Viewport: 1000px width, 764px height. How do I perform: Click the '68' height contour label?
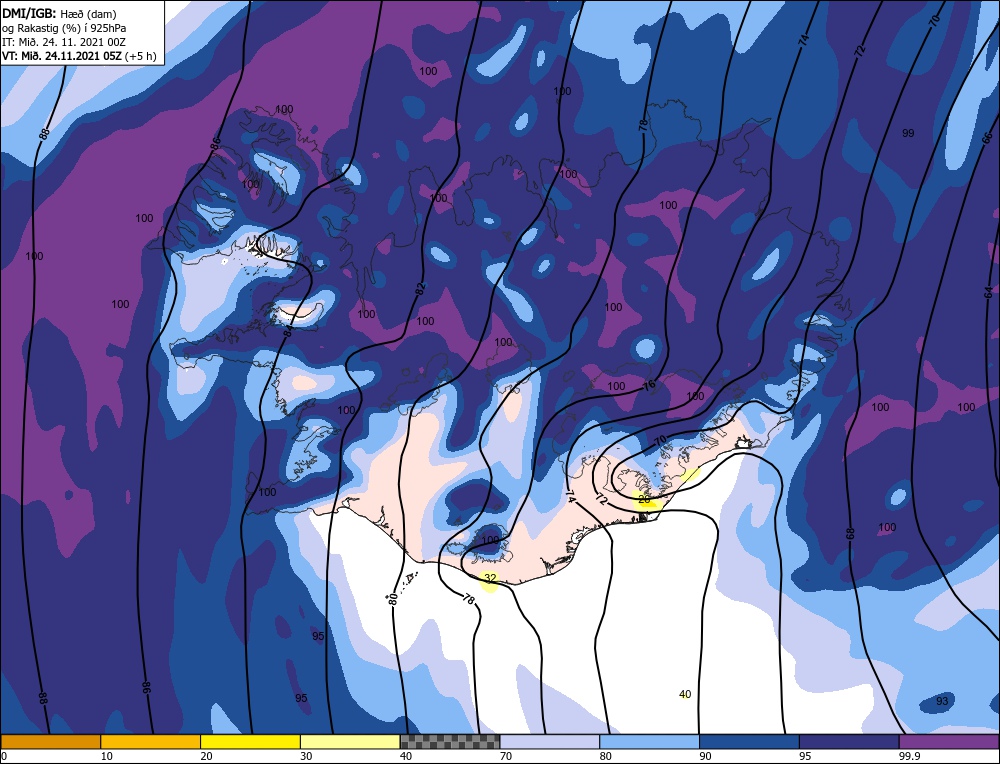[x=849, y=534]
